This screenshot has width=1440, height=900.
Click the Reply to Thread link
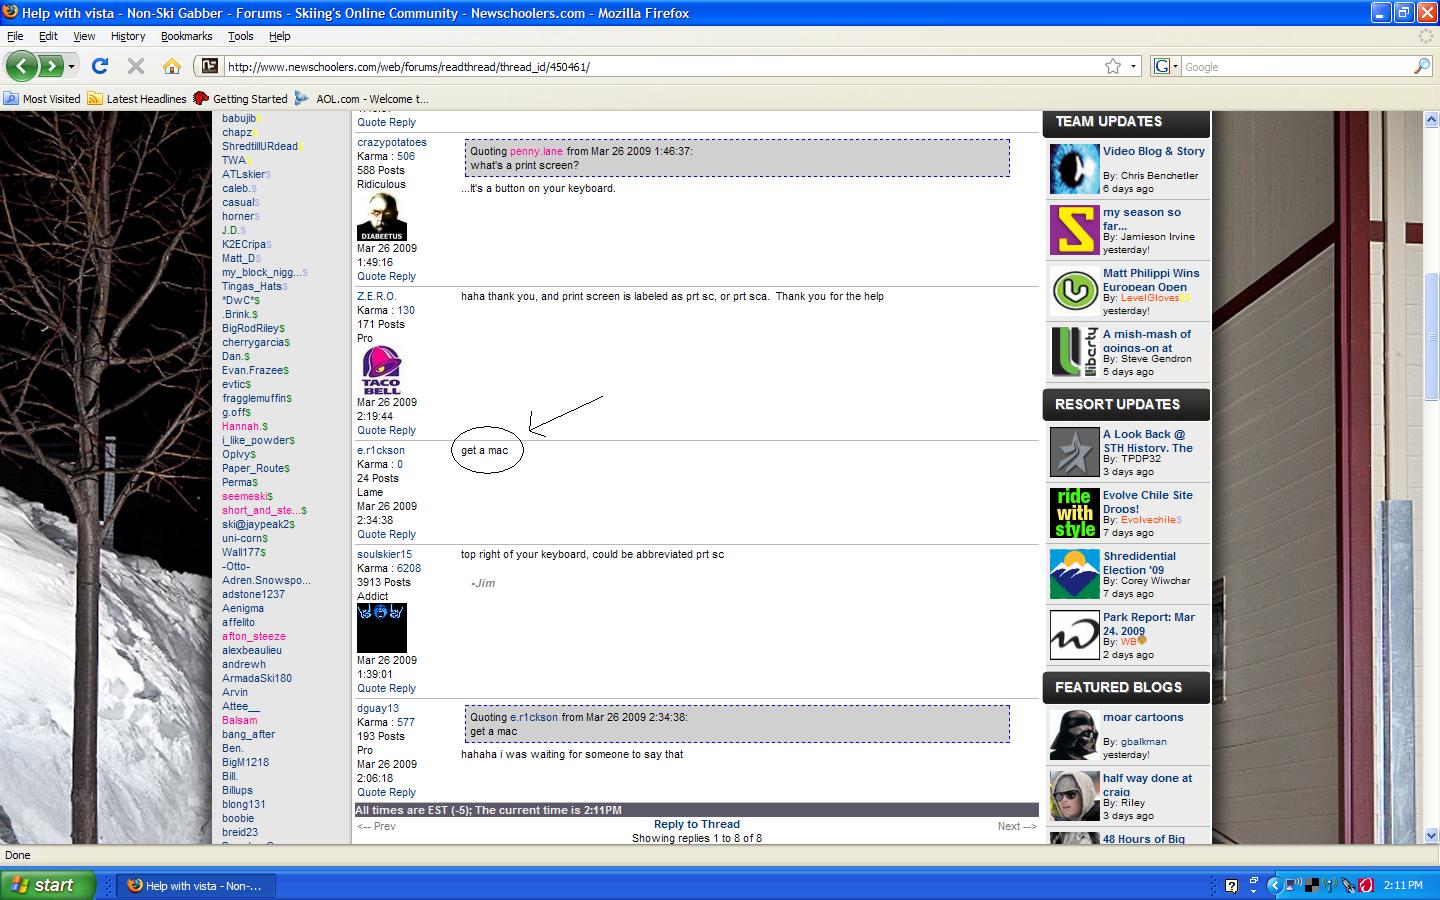tap(696, 825)
